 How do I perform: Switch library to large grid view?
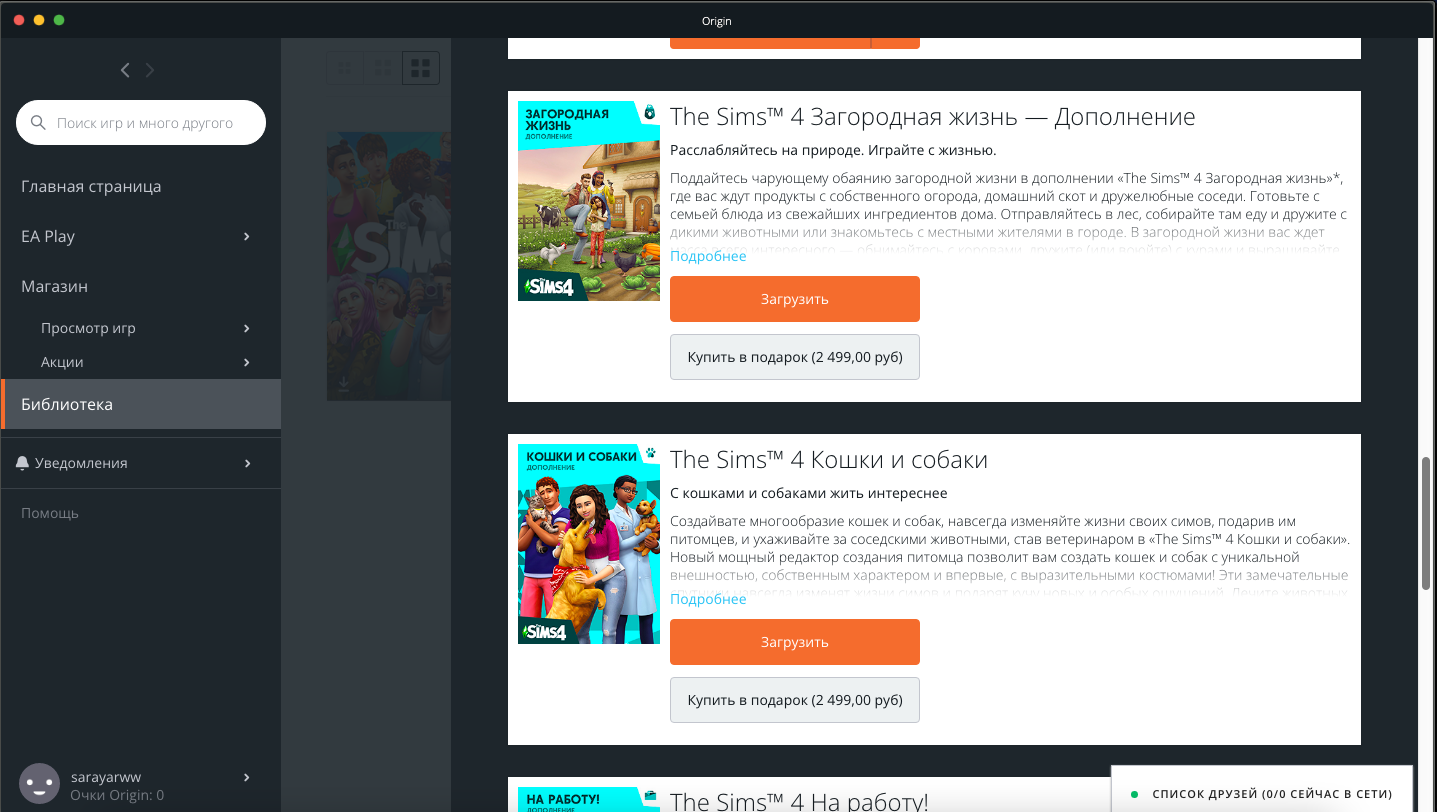419,67
